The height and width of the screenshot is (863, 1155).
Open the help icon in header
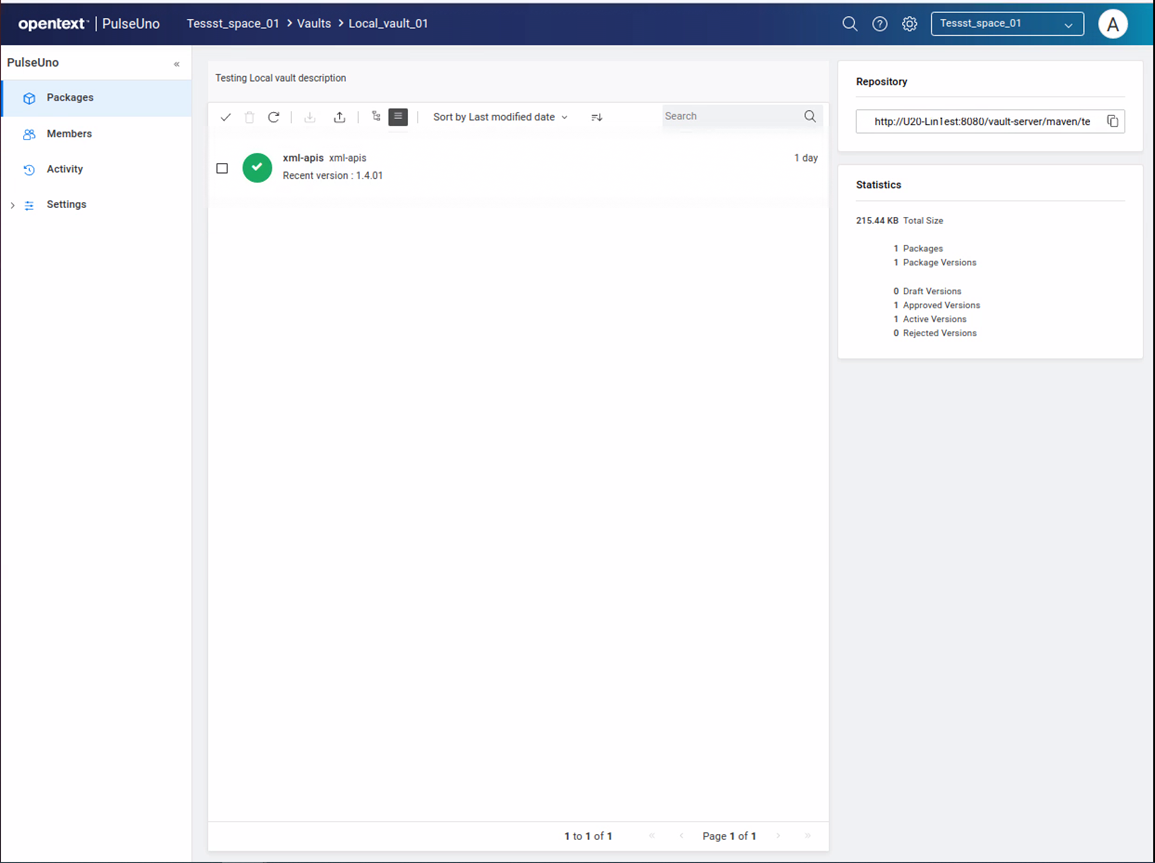tap(880, 24)
